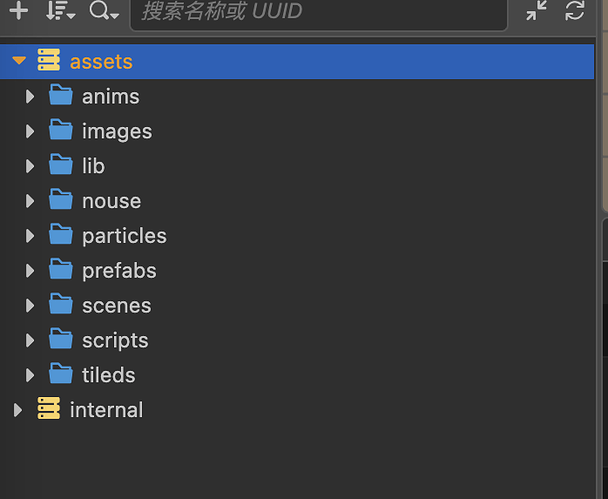This screenshot has width=608, height=499.
Task: Select the lib folder icon
Action: [x=61, y=166]
